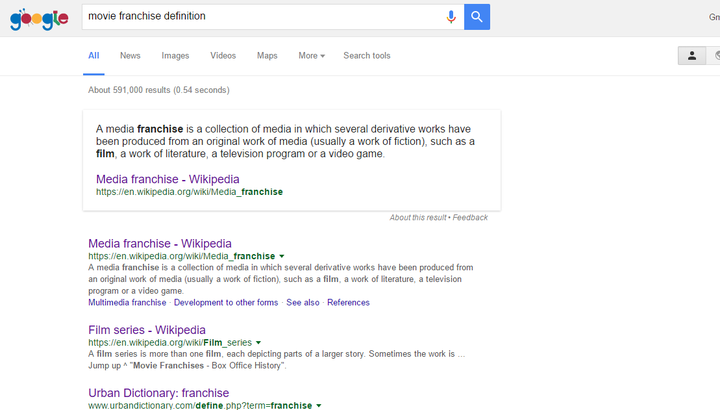The width and height of the screenshot is (720, 410).
Task: Click featured snippet definition paragraph
Action: tap(285, 141)
